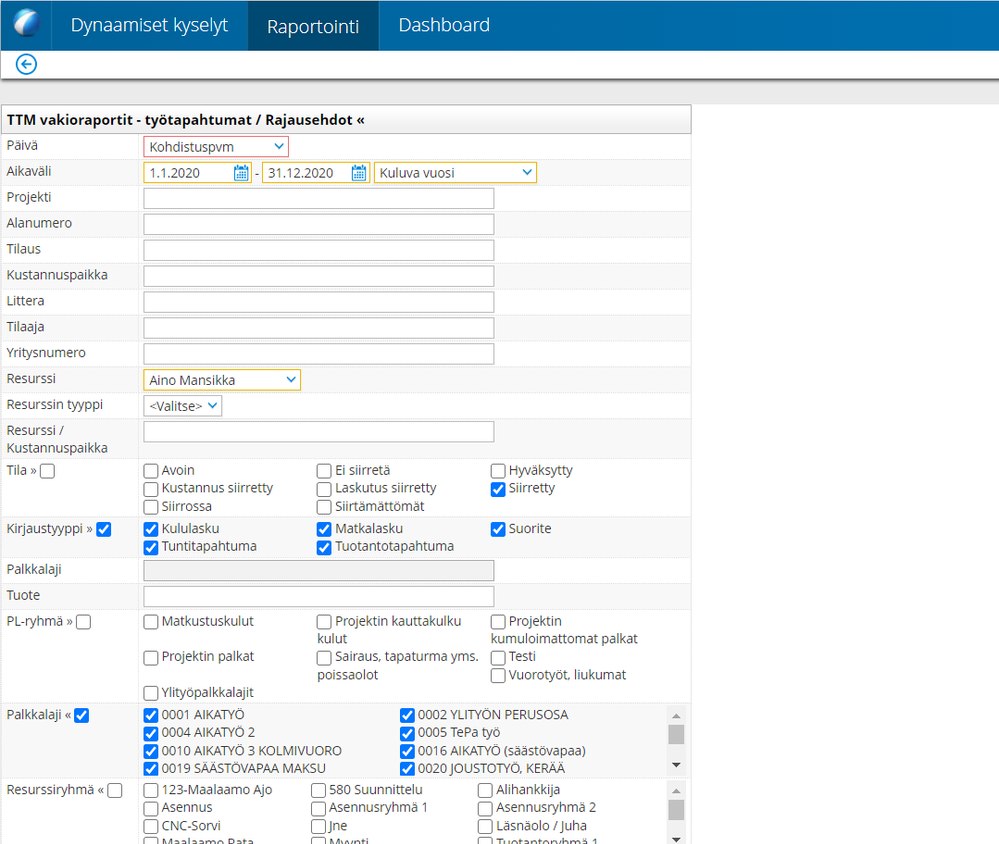Image resolution: width=999 pixels, height=844 pixels.
Task: Open the Dashboard tab
Action: [x=444, y=25]
